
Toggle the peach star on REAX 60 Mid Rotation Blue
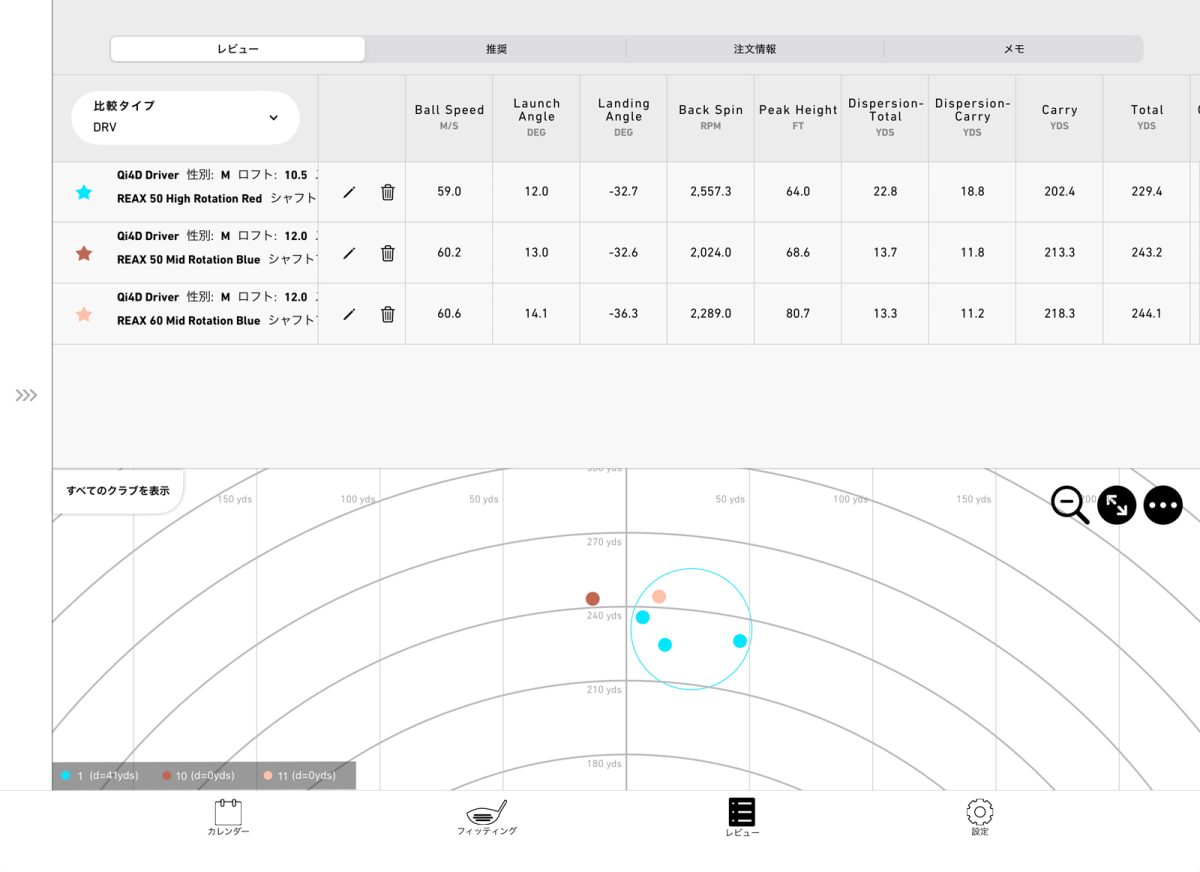[84, 314]
